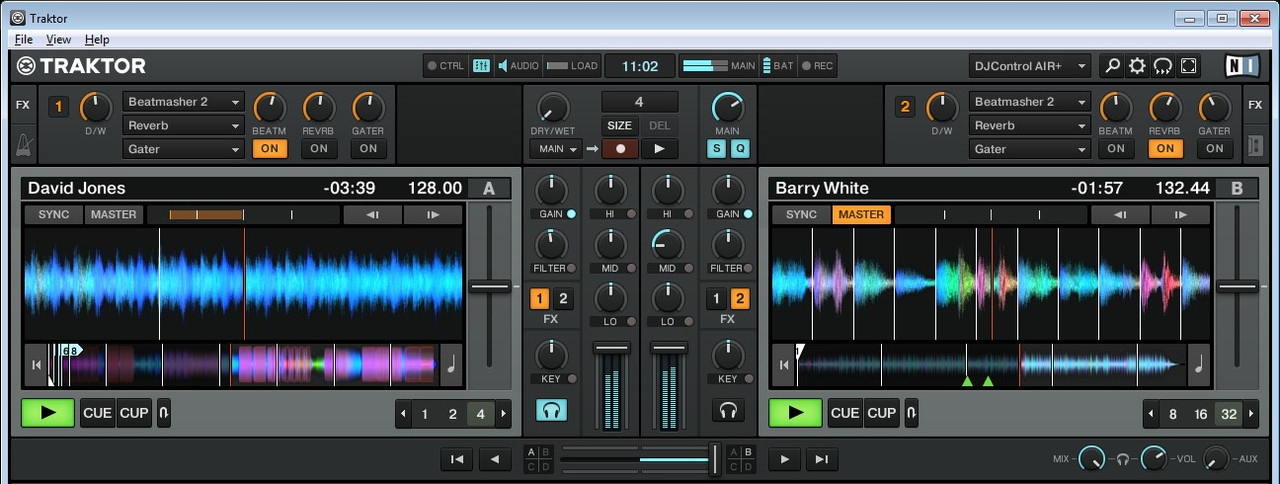
Task: Turn on GATER effect on FX unit 1
Action: pyautogui.click(x=368, y=149)
